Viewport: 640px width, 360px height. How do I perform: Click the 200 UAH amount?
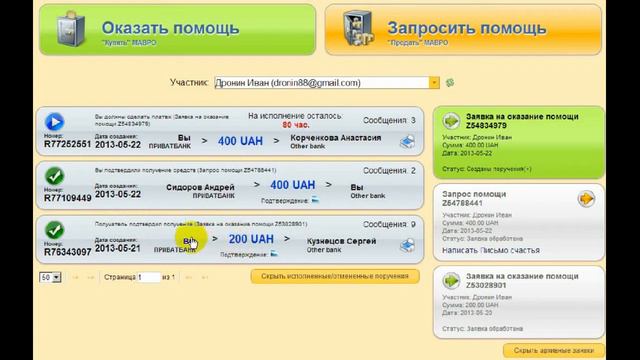point(251,239)
